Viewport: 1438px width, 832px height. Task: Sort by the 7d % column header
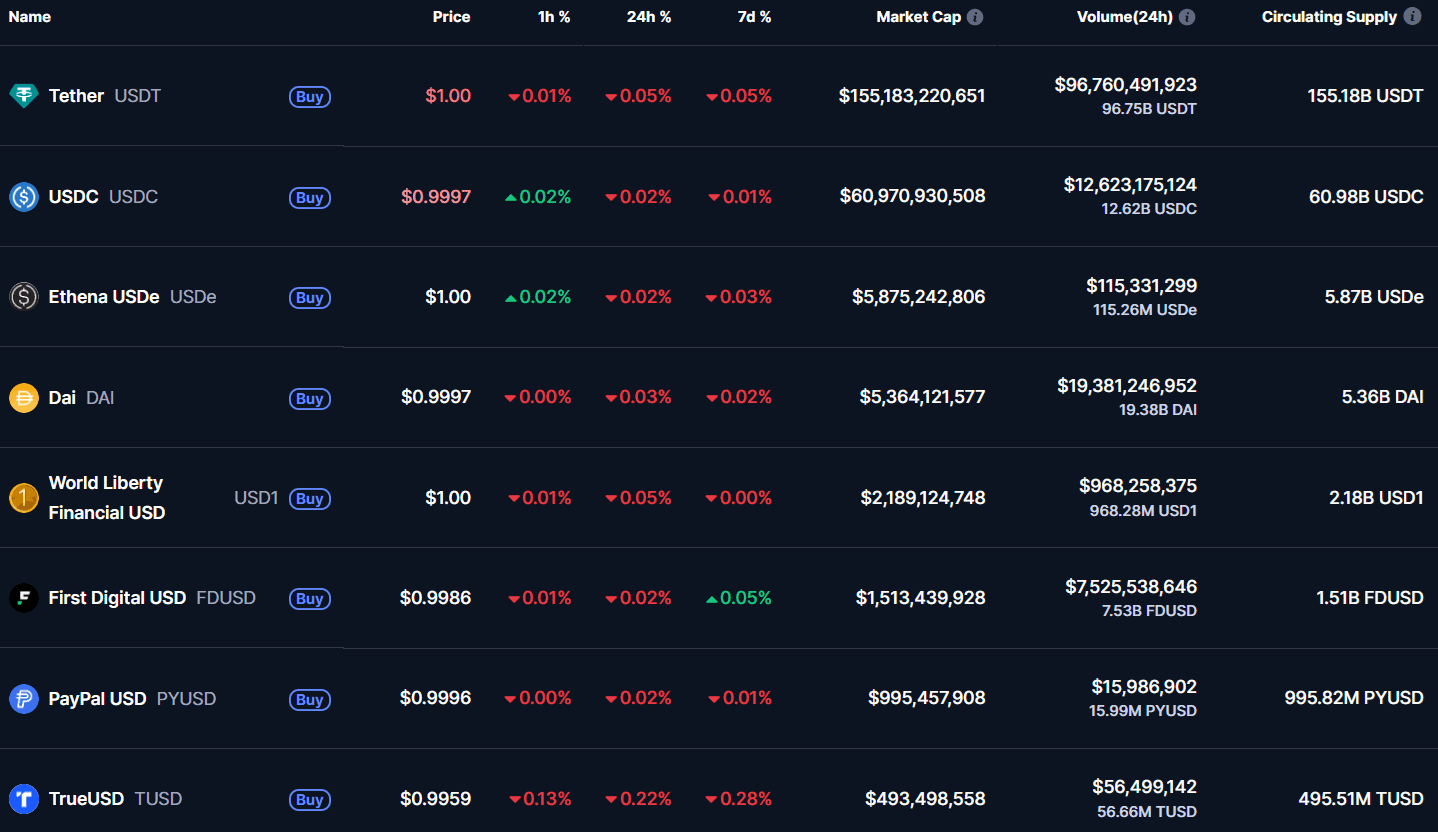(754, 17)
